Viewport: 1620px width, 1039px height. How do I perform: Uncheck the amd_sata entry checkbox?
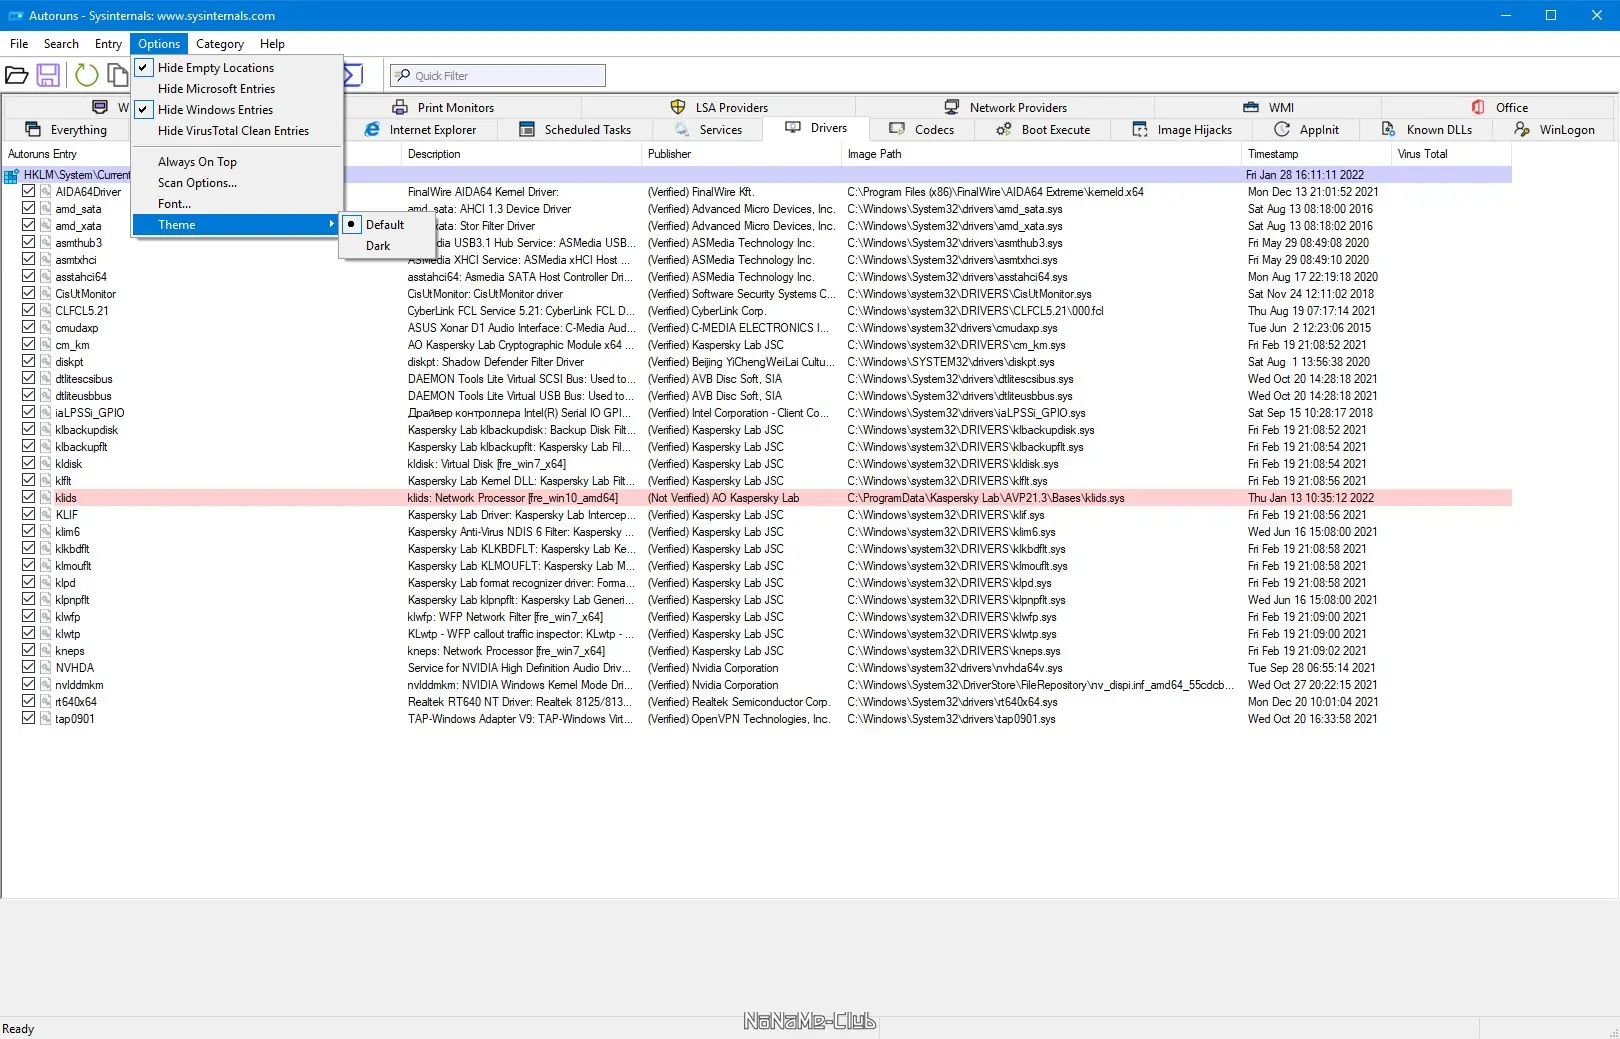click(29, 208)
